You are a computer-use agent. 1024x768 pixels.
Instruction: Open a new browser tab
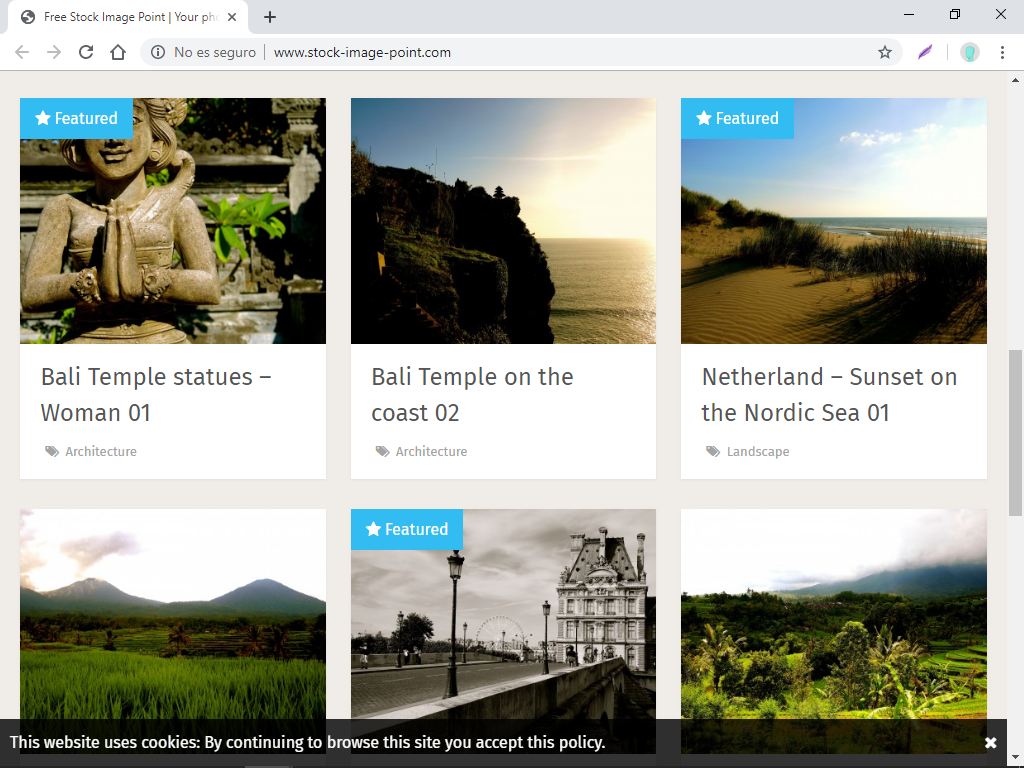[x=270, y=17]
